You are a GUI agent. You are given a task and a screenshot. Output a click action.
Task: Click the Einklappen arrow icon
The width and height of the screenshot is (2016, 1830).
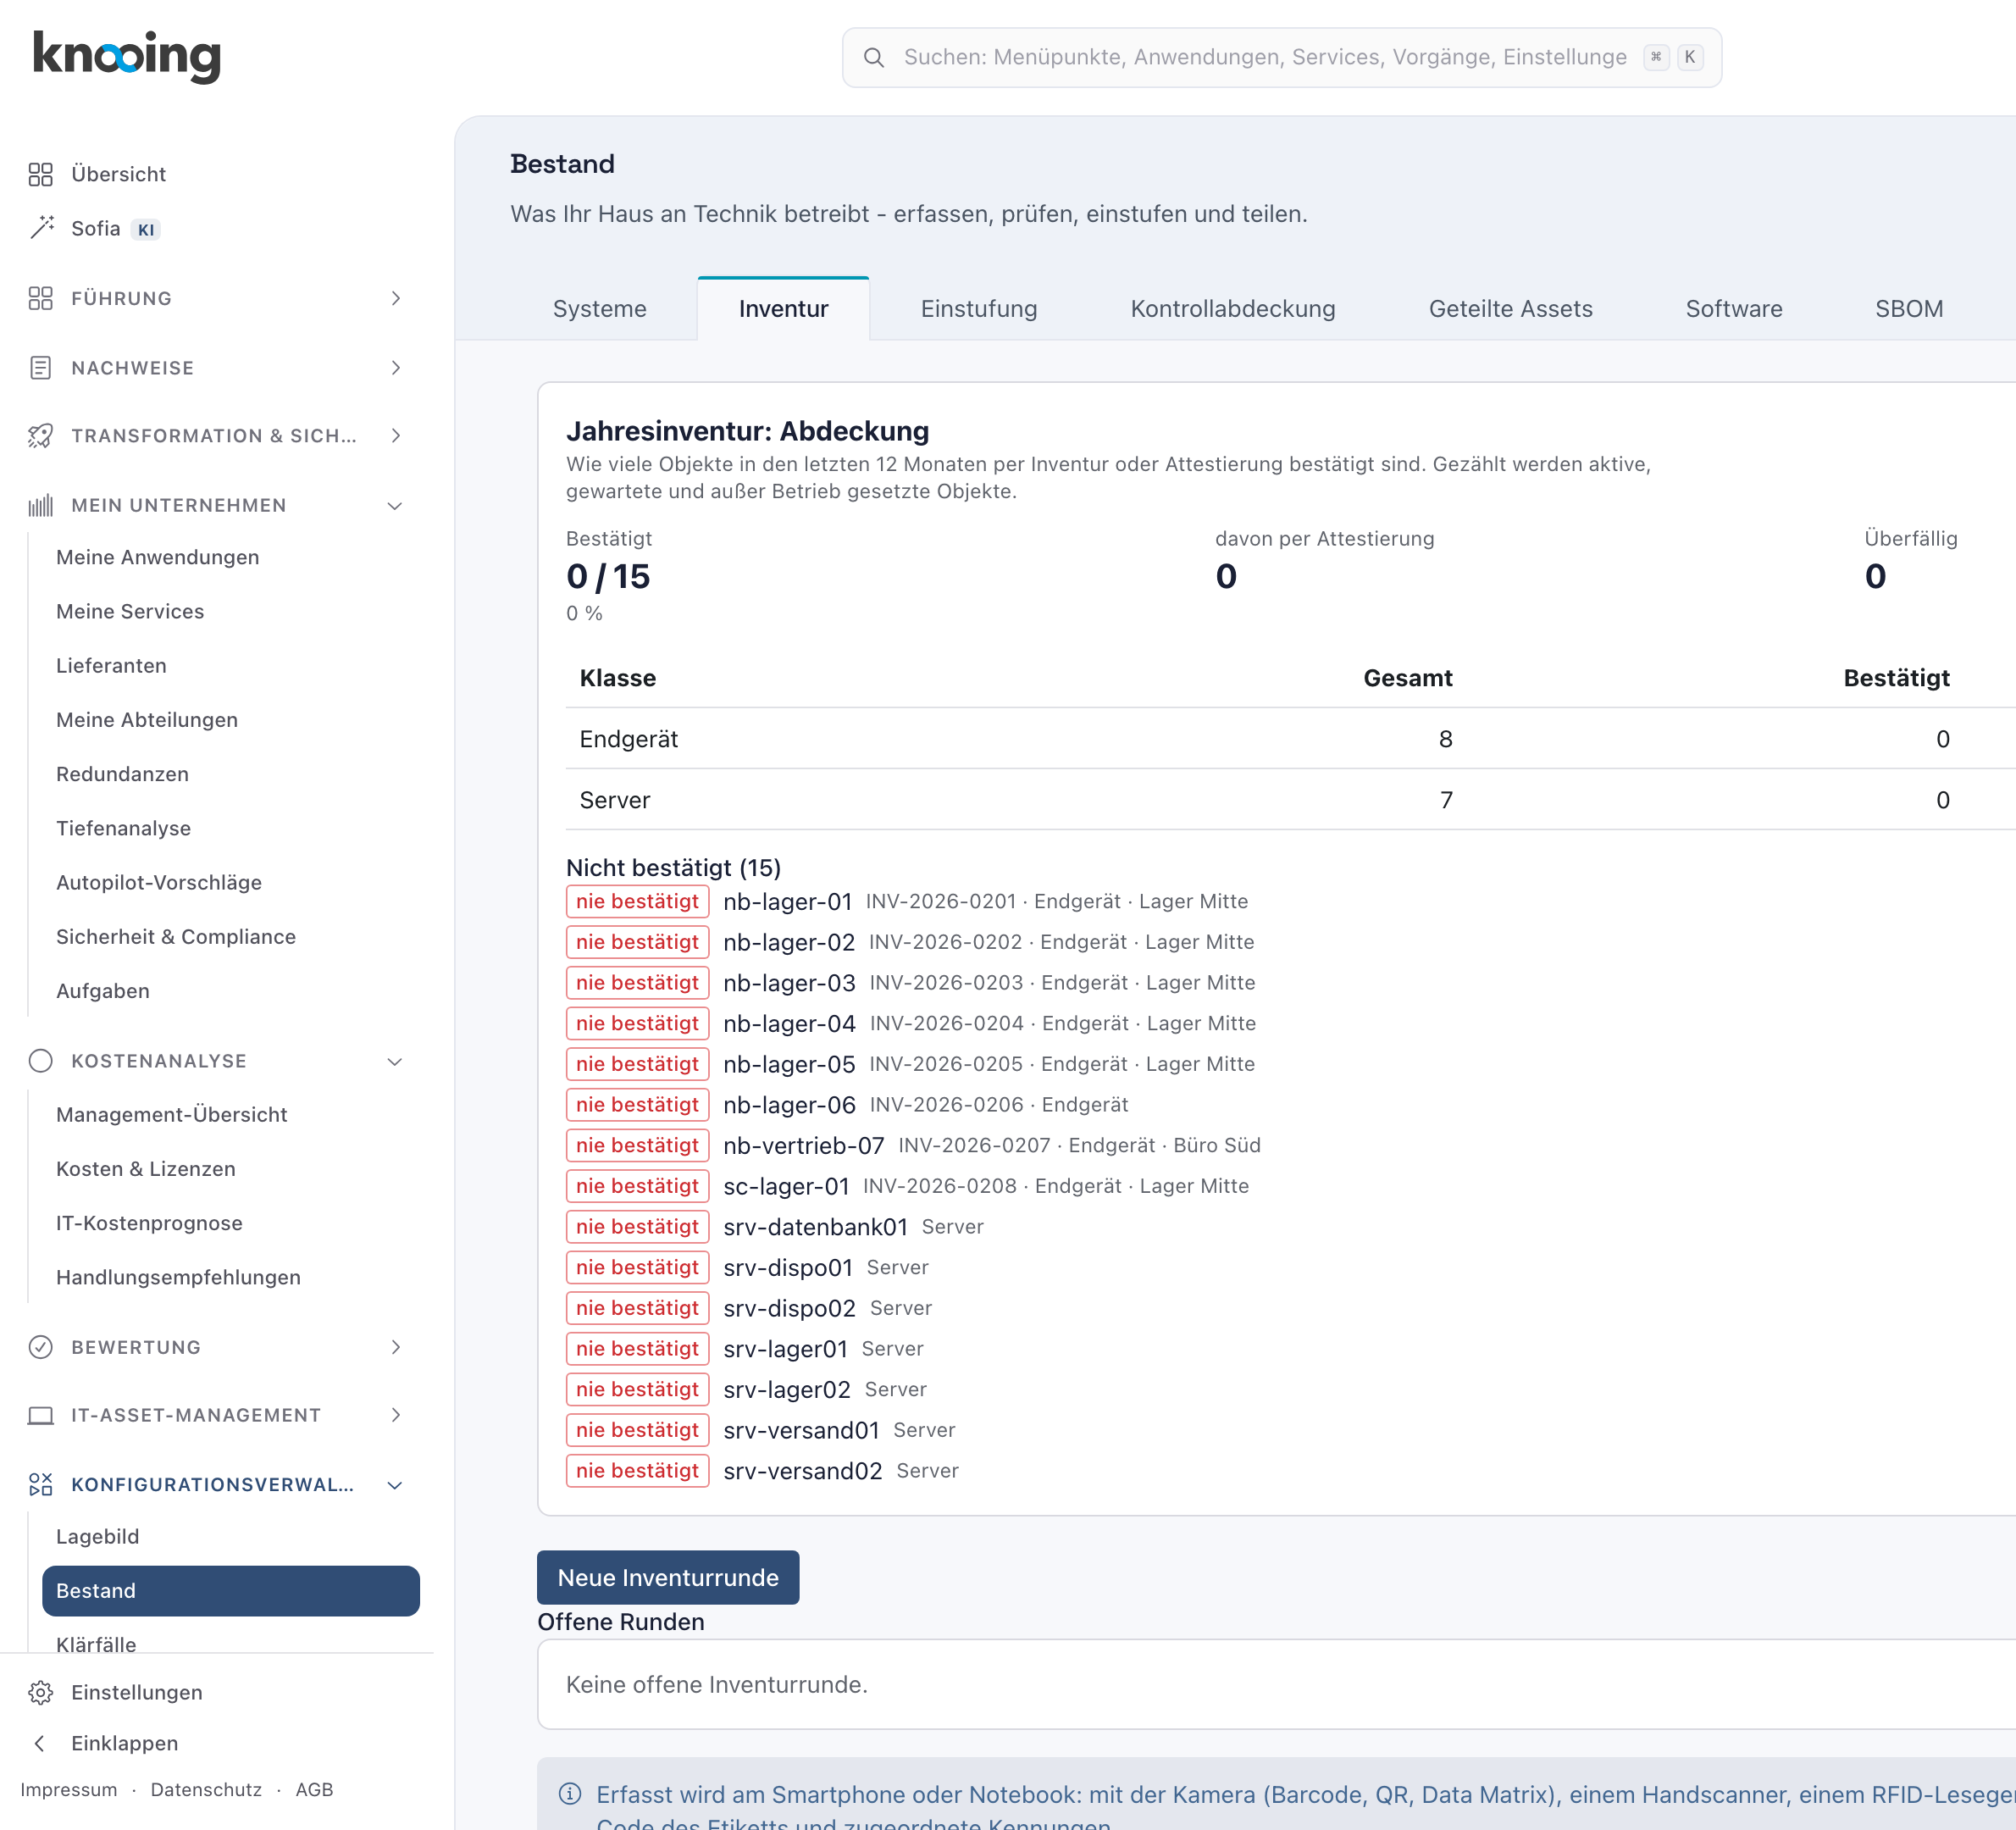(40, 1743)
